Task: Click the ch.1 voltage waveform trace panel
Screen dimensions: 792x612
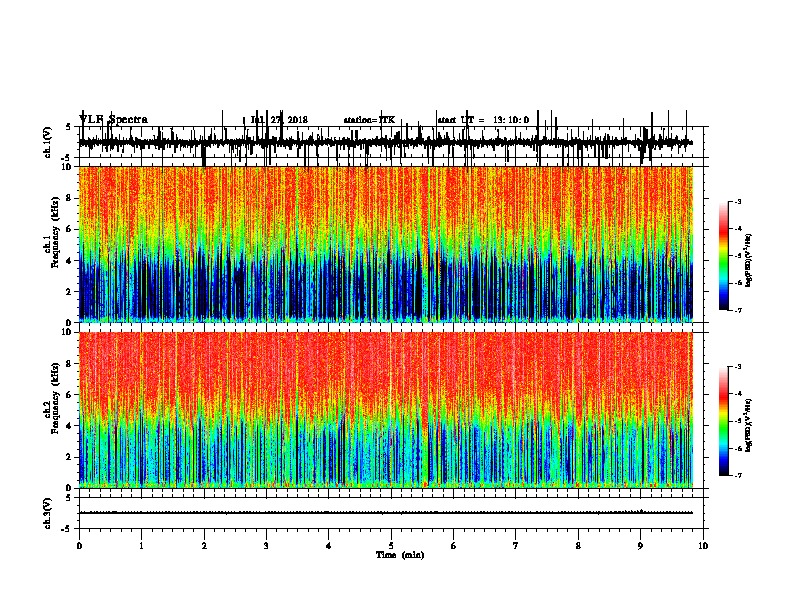Action: [x=390, y=142]
